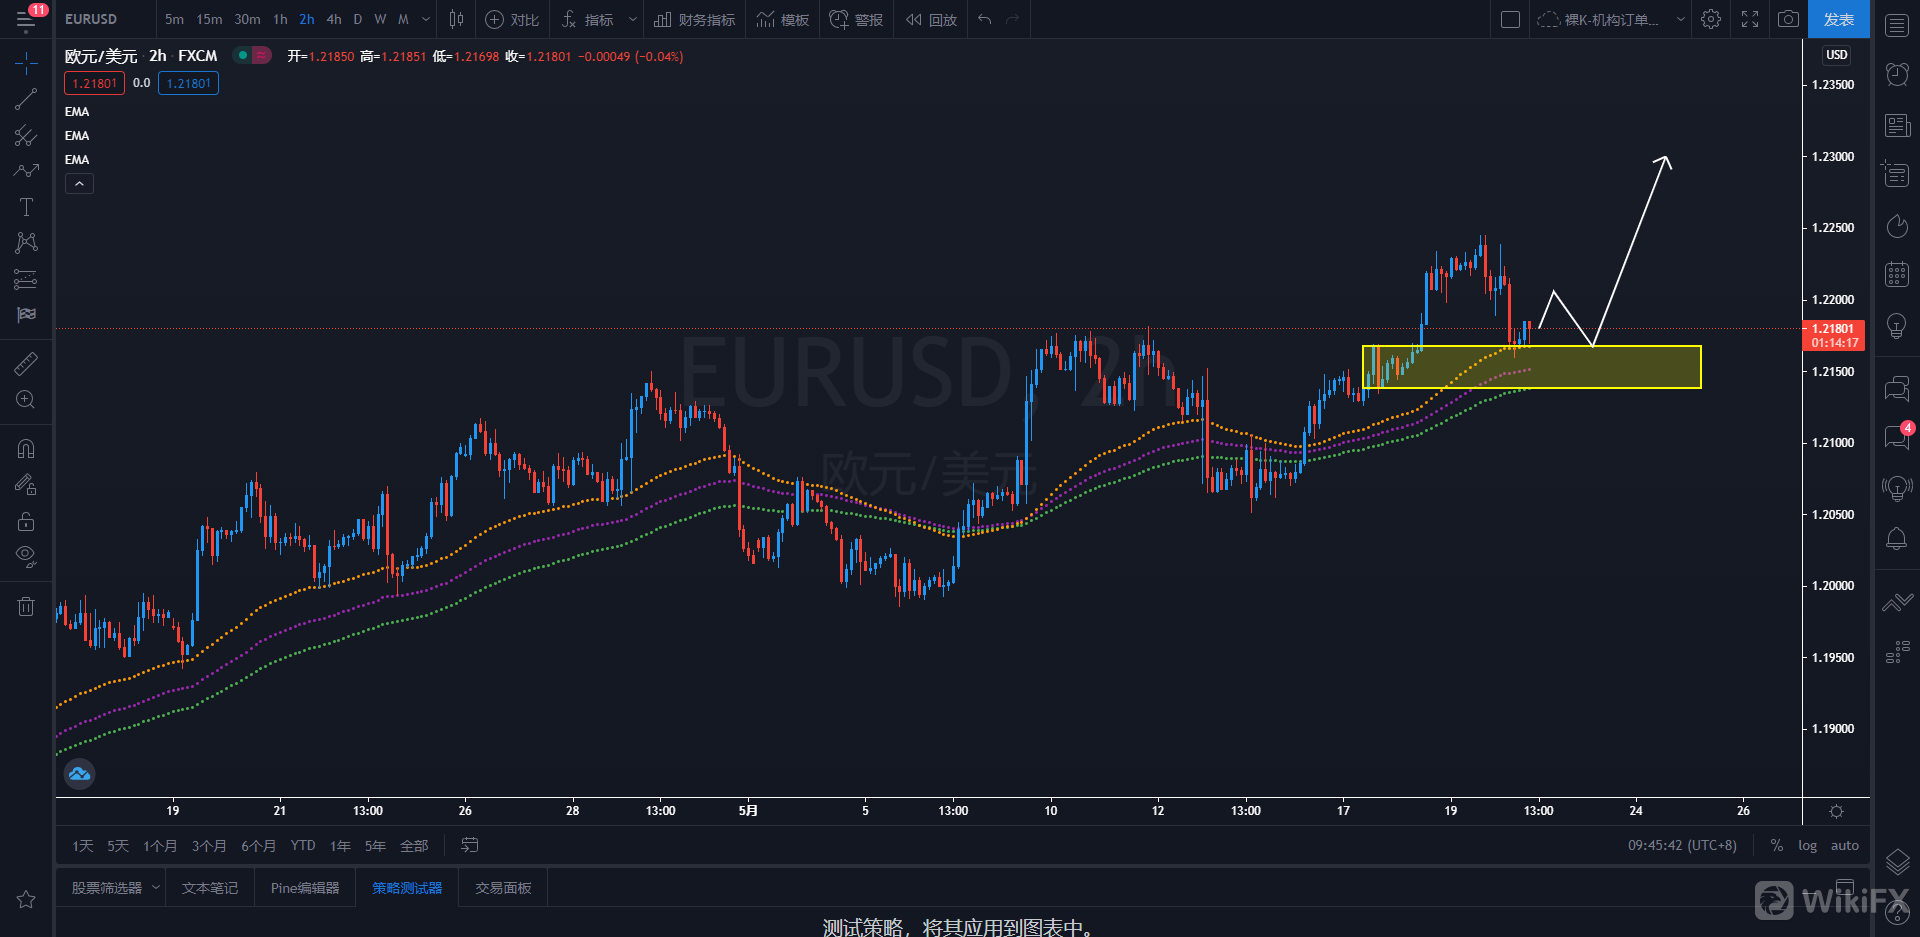This screenshot has height=937, width=1920.
Task: Select the Text tool in left toolbar
Action: (x=26, y=207)
